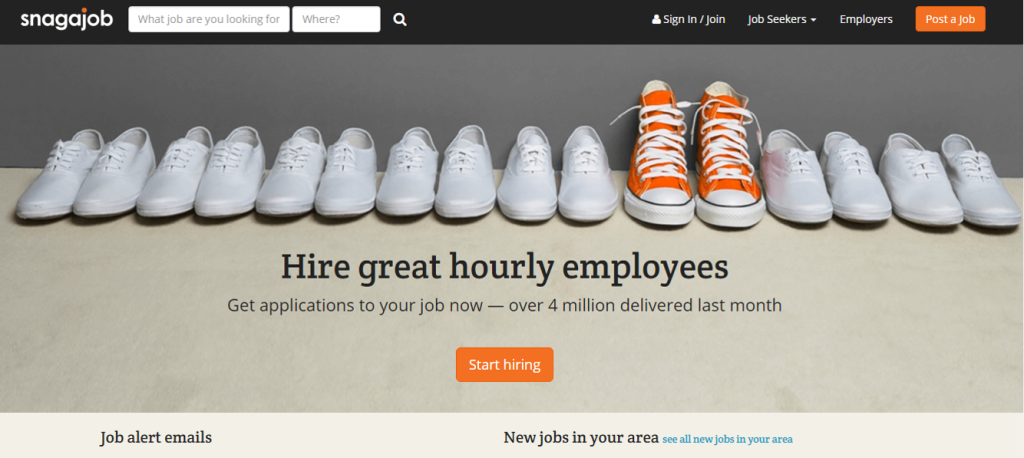The height and width of the screenshot is (458, 1024).
Task: Open 'see all new jobs in your area' link
Action: 728,439
